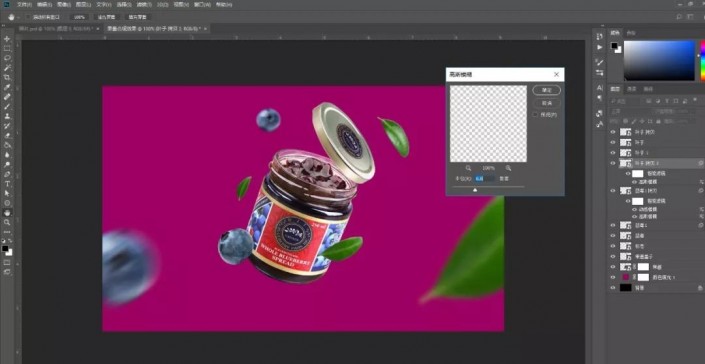Click the 100% button in options bar
Screen dimensions: 705x364
tap(80, 17)
